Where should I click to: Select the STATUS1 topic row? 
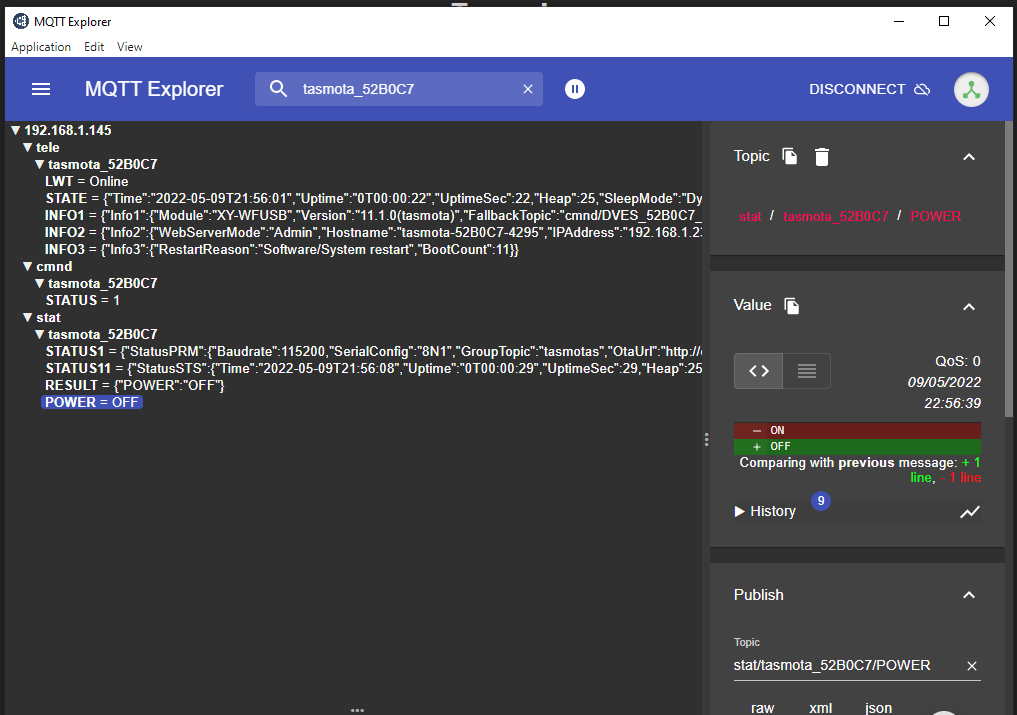point(373,351)
